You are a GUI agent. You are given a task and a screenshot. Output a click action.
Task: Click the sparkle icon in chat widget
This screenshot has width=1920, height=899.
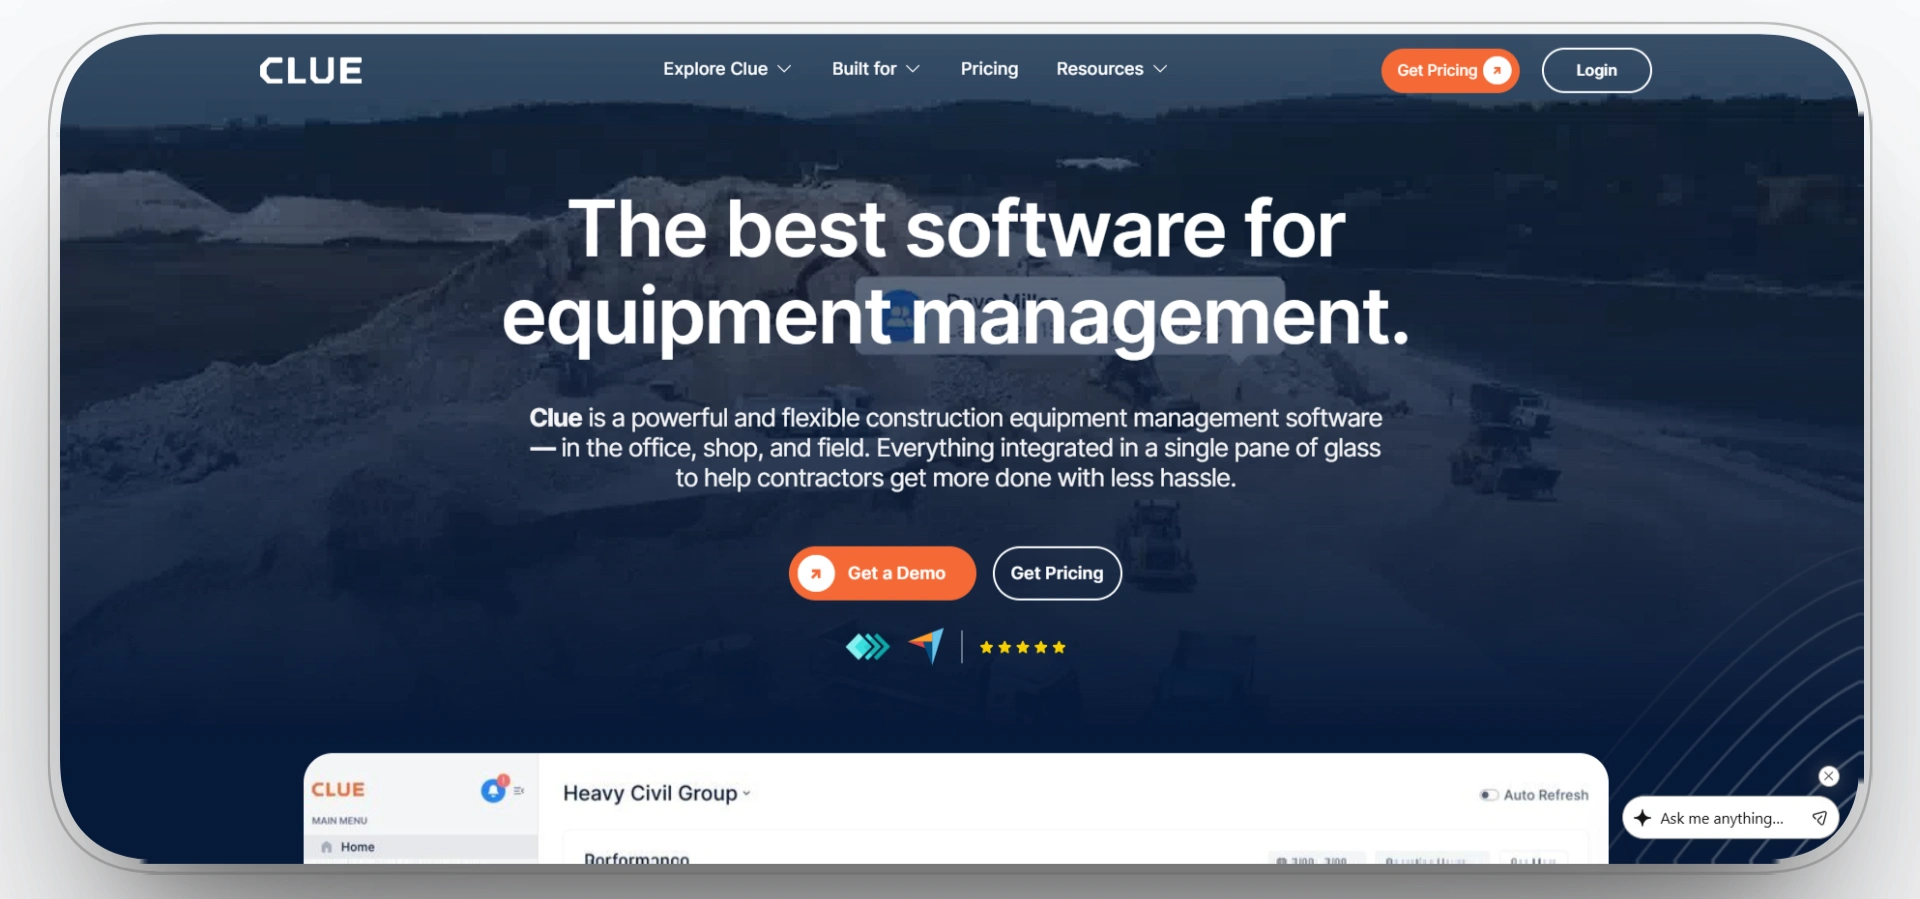1642,818
